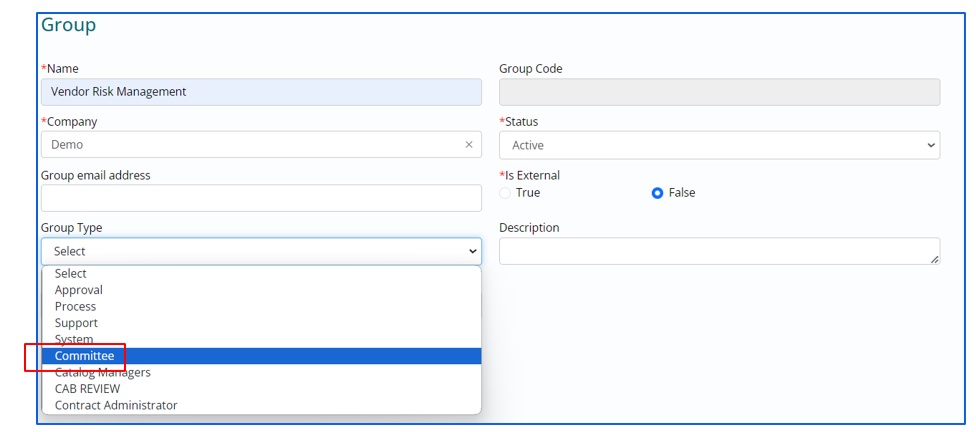The height and width of the screenshot is (432, 976).
Task: Click the Name input field
Action: point(261,92)
